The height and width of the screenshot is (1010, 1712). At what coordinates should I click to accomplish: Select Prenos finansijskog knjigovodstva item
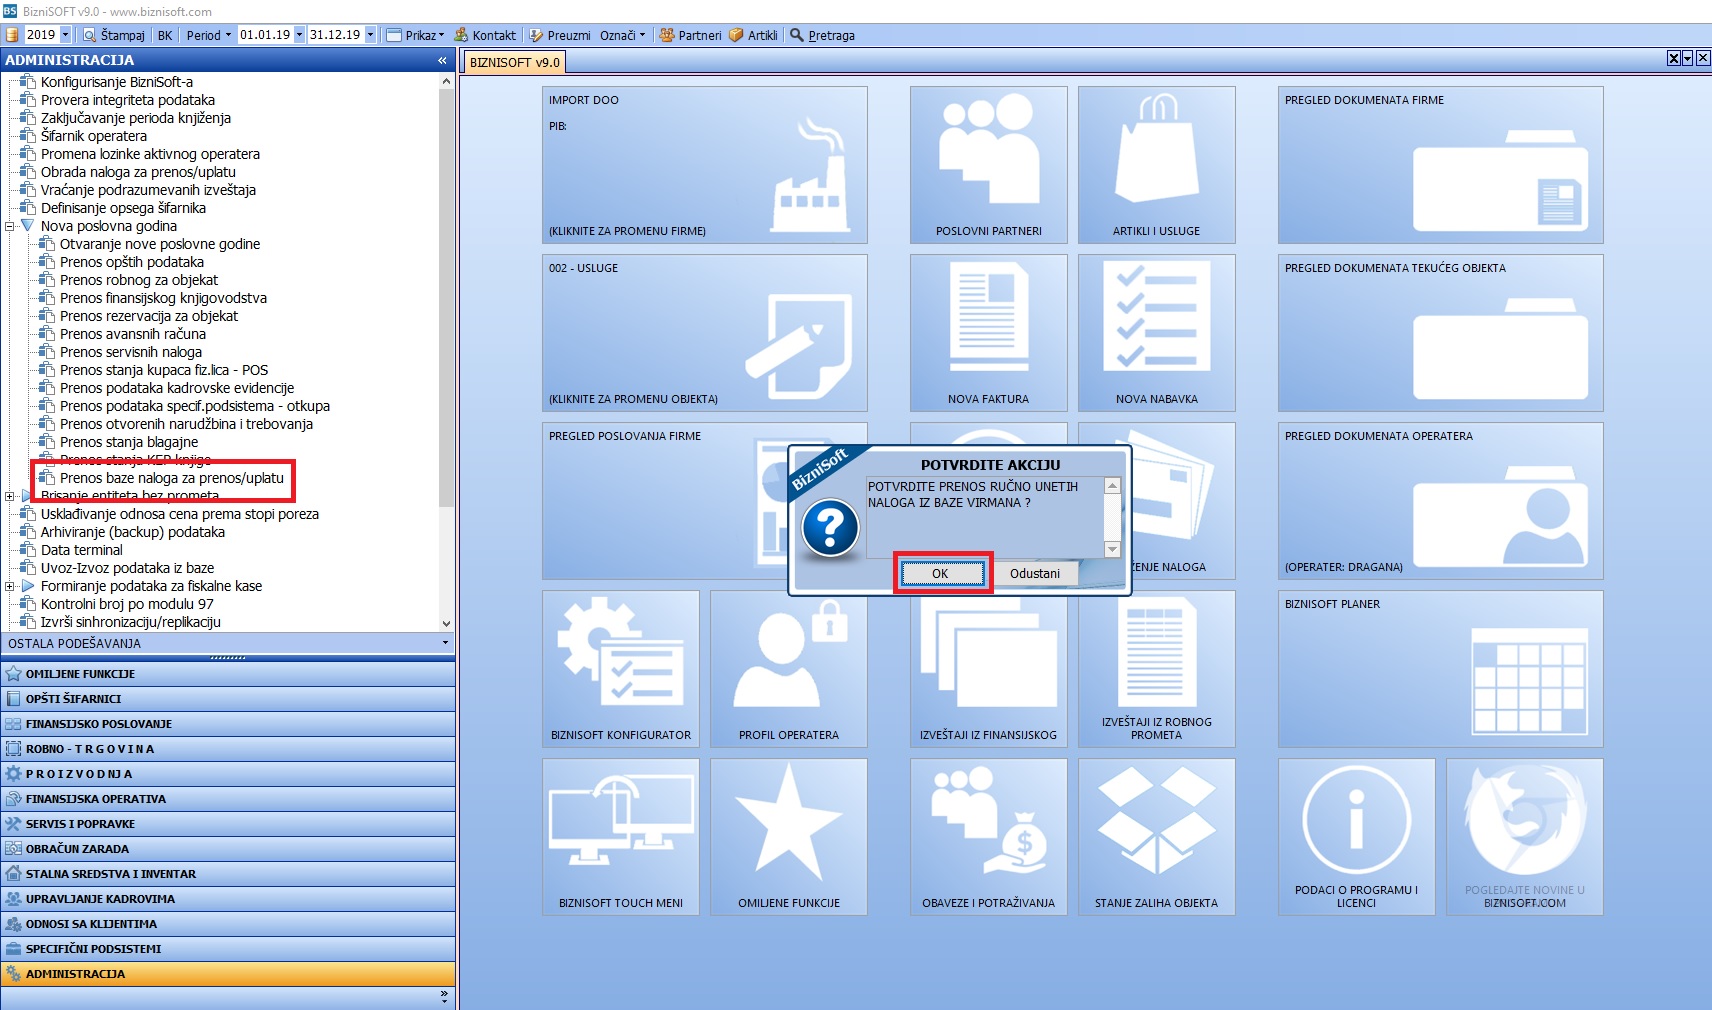[163, 298]
